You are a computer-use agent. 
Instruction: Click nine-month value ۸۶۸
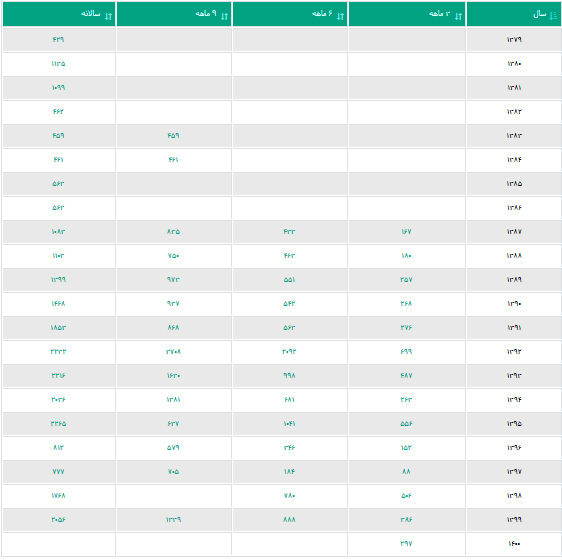point(173,328)
